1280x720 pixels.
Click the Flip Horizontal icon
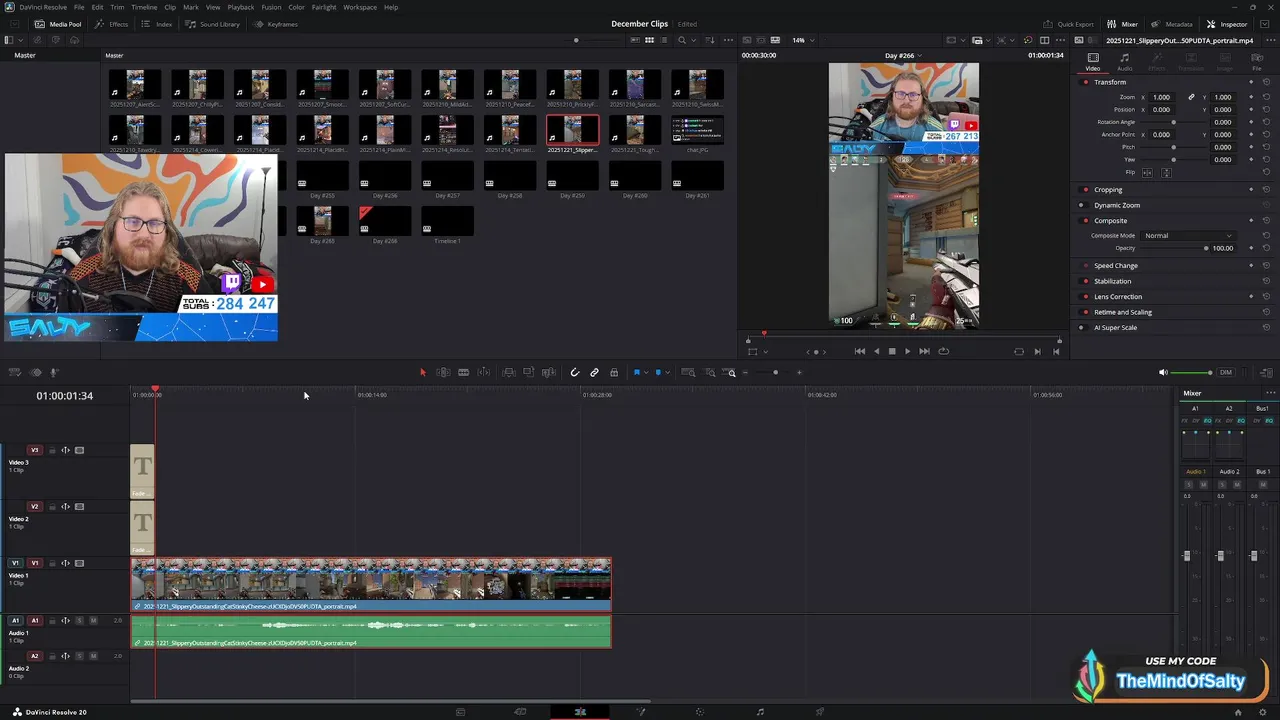(x=1147, y=173)
